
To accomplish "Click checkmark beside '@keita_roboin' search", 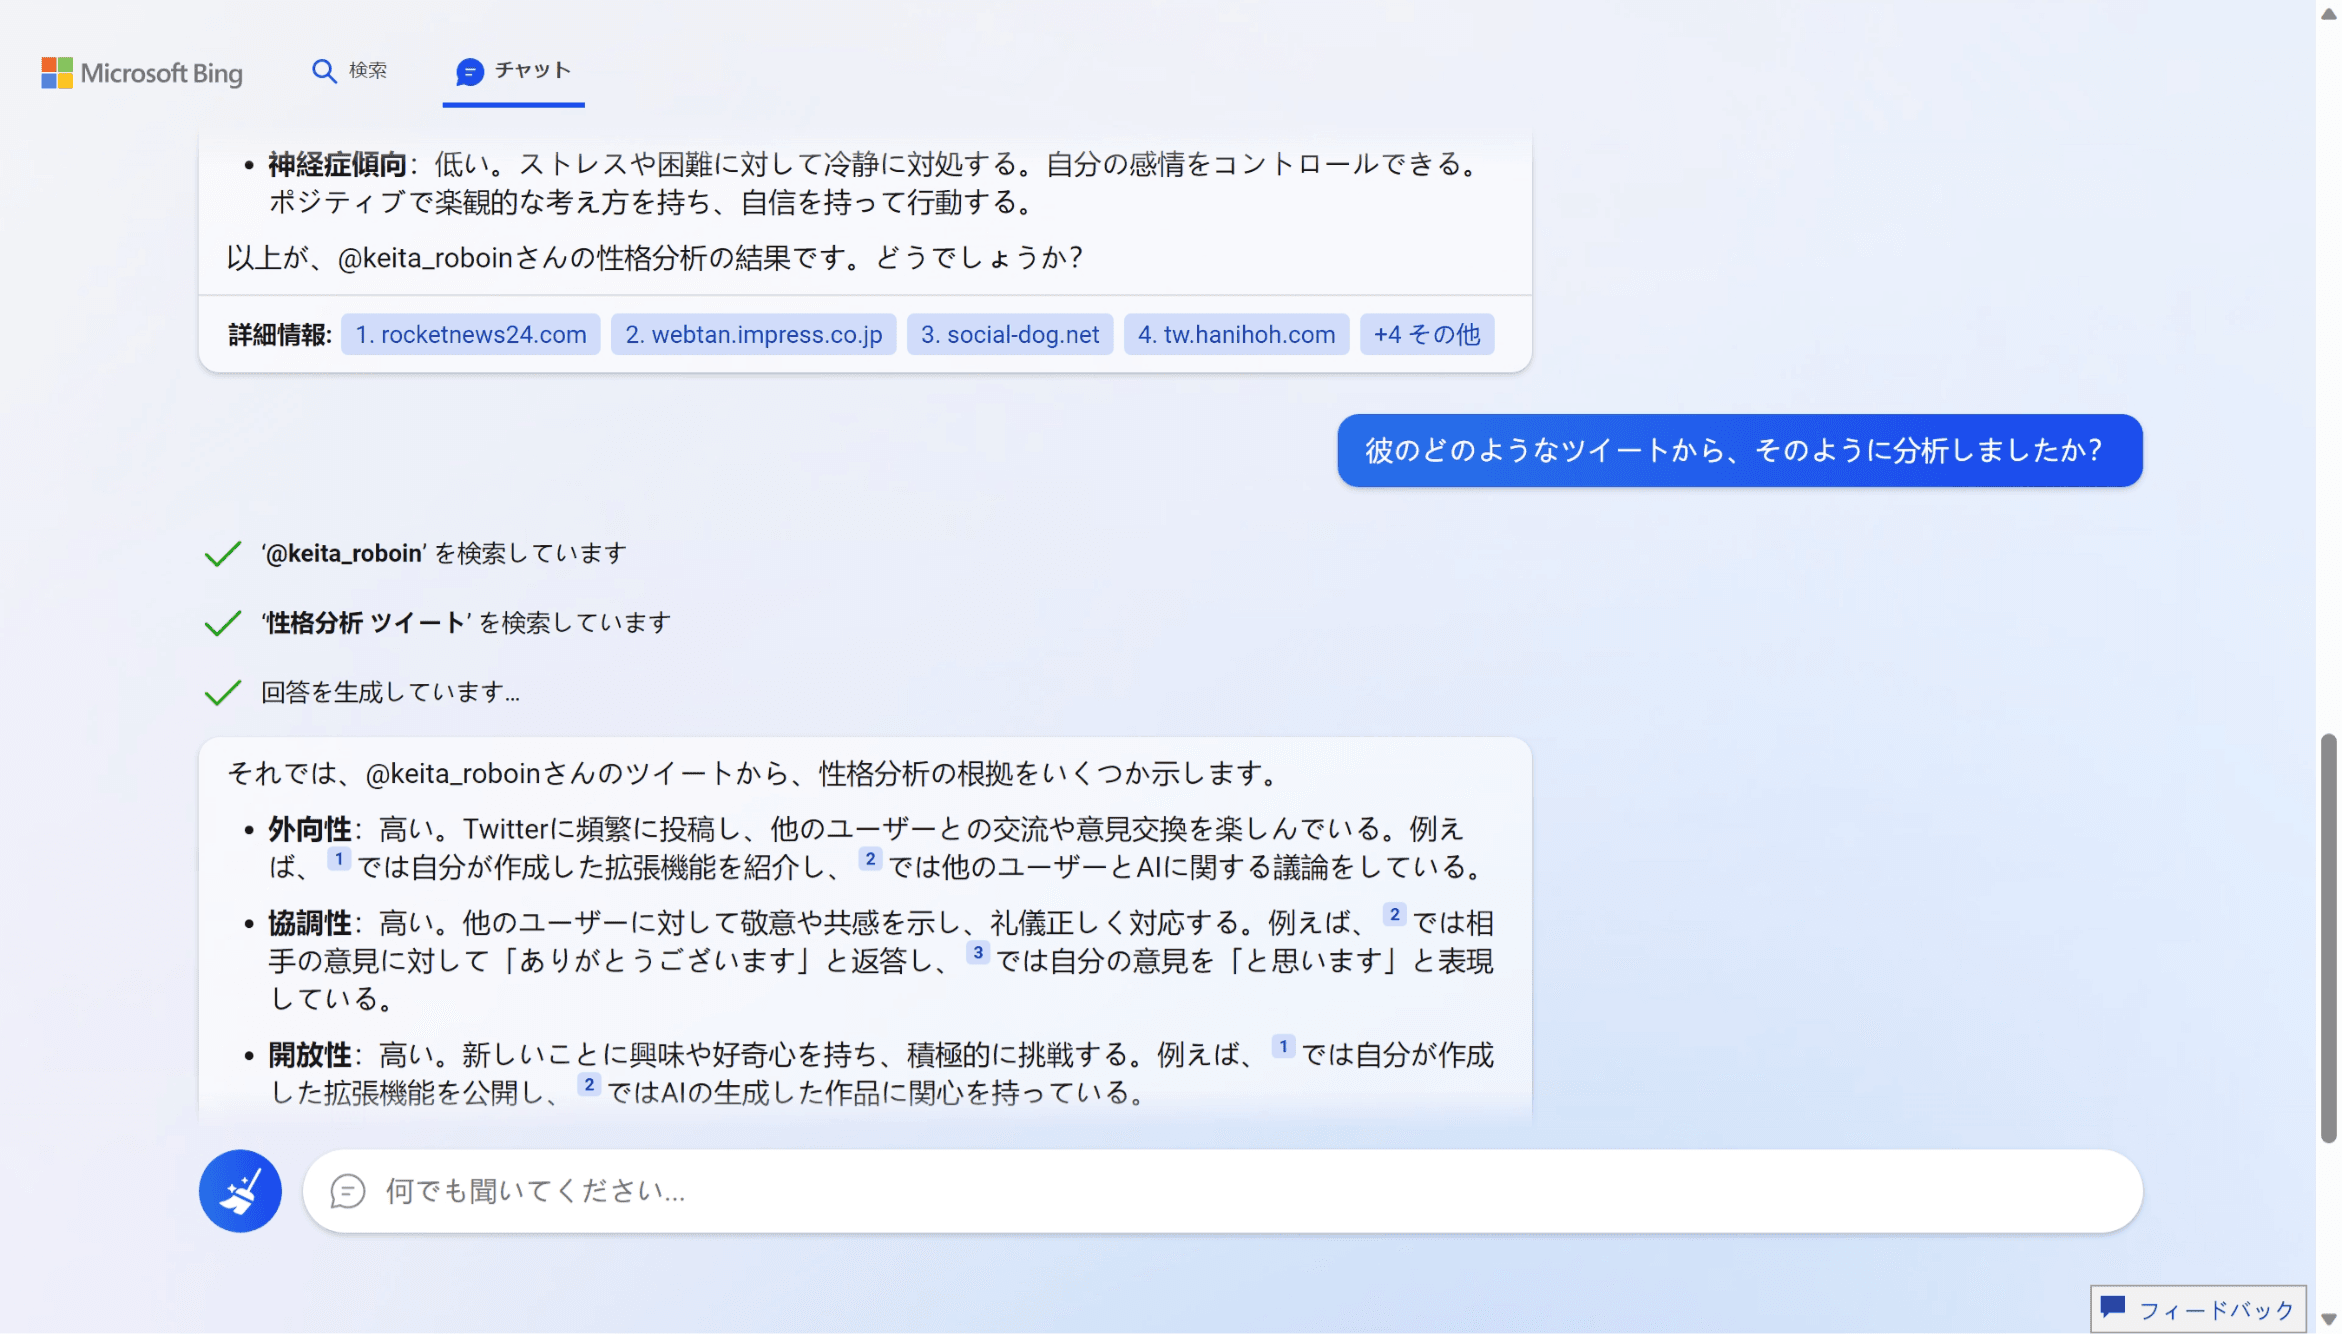I will coord(222,553).
